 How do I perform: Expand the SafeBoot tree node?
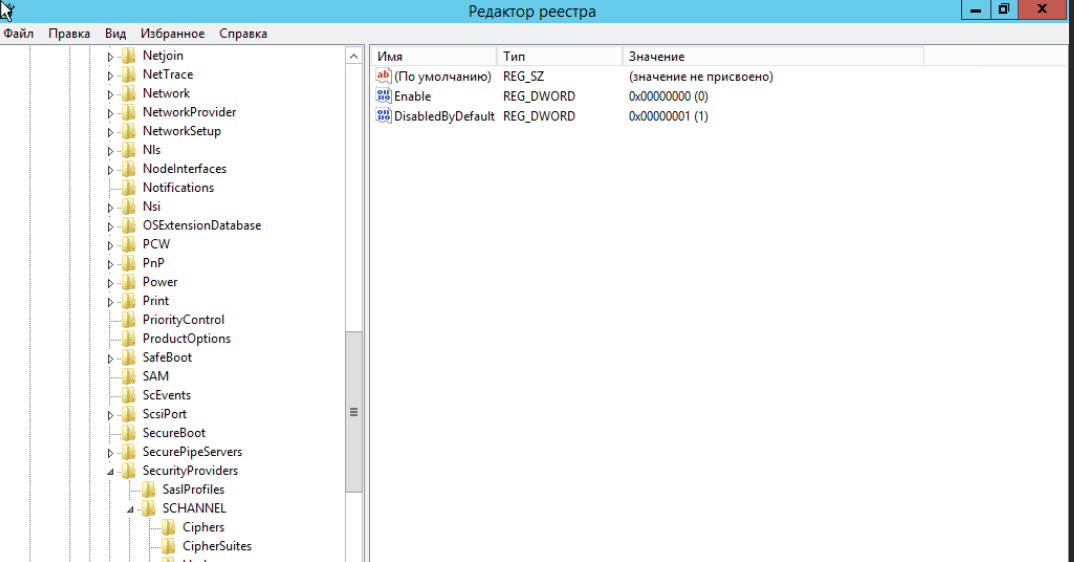point(111,358)
